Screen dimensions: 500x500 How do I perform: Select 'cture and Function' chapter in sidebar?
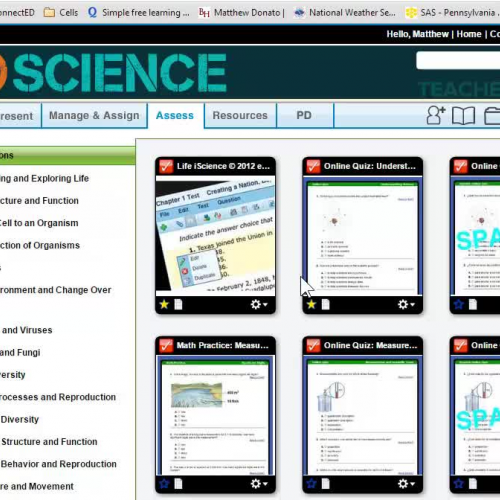(39, 201)
